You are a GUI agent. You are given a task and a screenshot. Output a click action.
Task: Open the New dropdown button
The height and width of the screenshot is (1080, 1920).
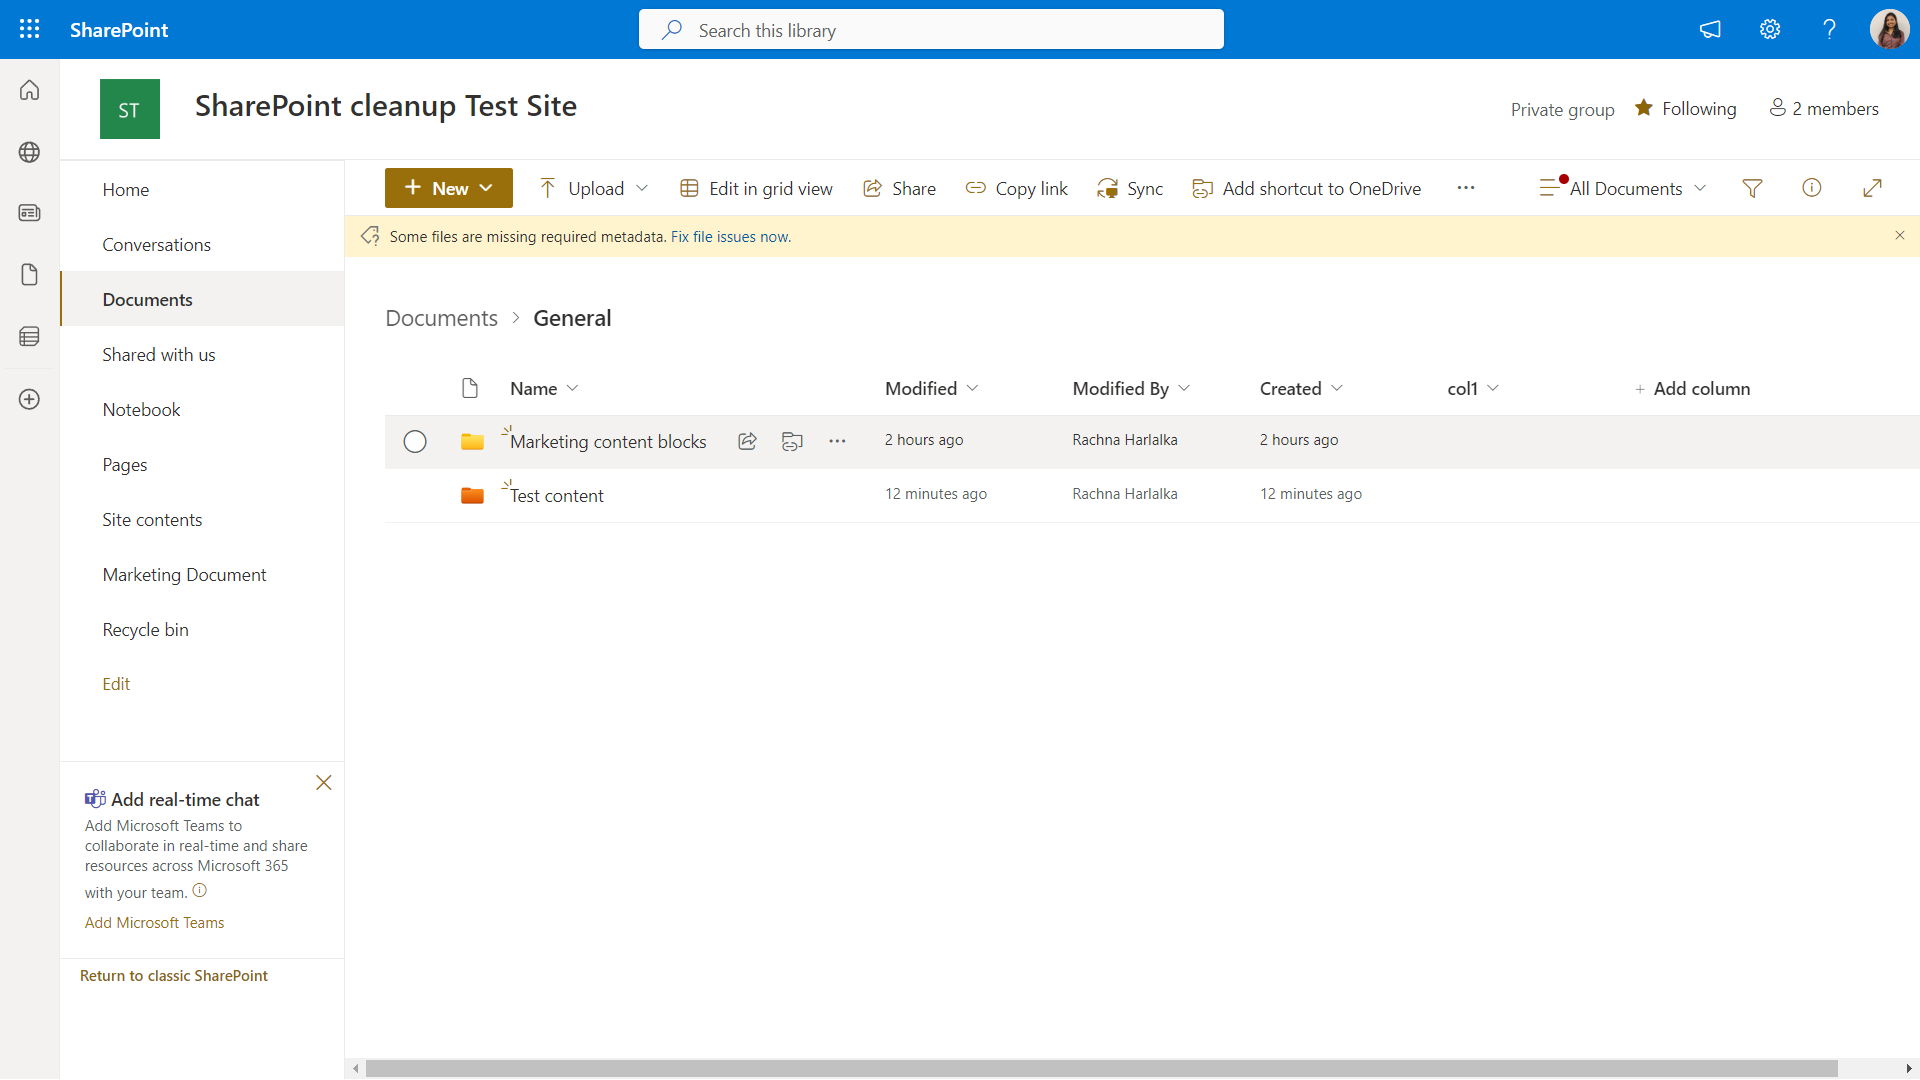click(448, 188)
